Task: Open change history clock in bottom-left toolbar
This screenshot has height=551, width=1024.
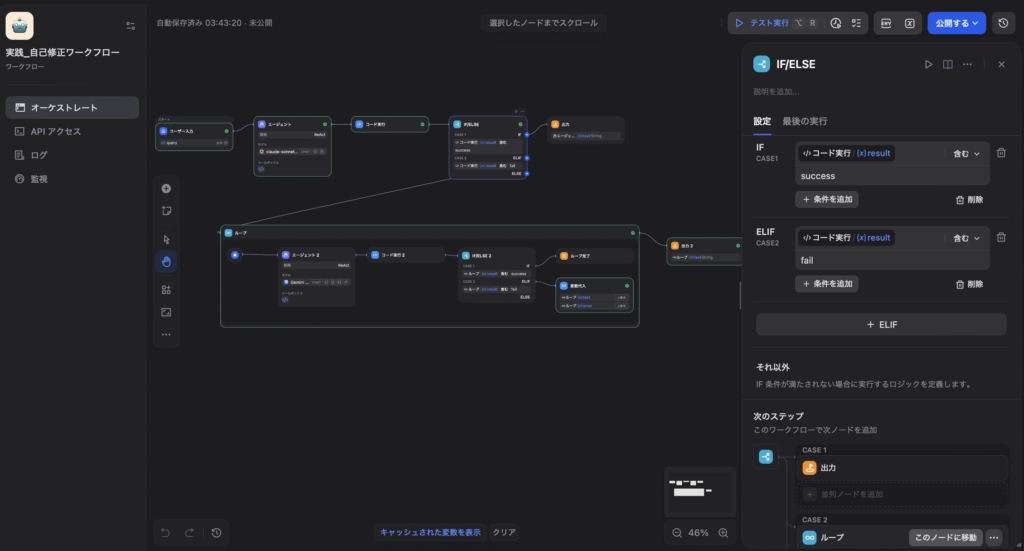Action: pyautogui.click(x=217, y=533)
